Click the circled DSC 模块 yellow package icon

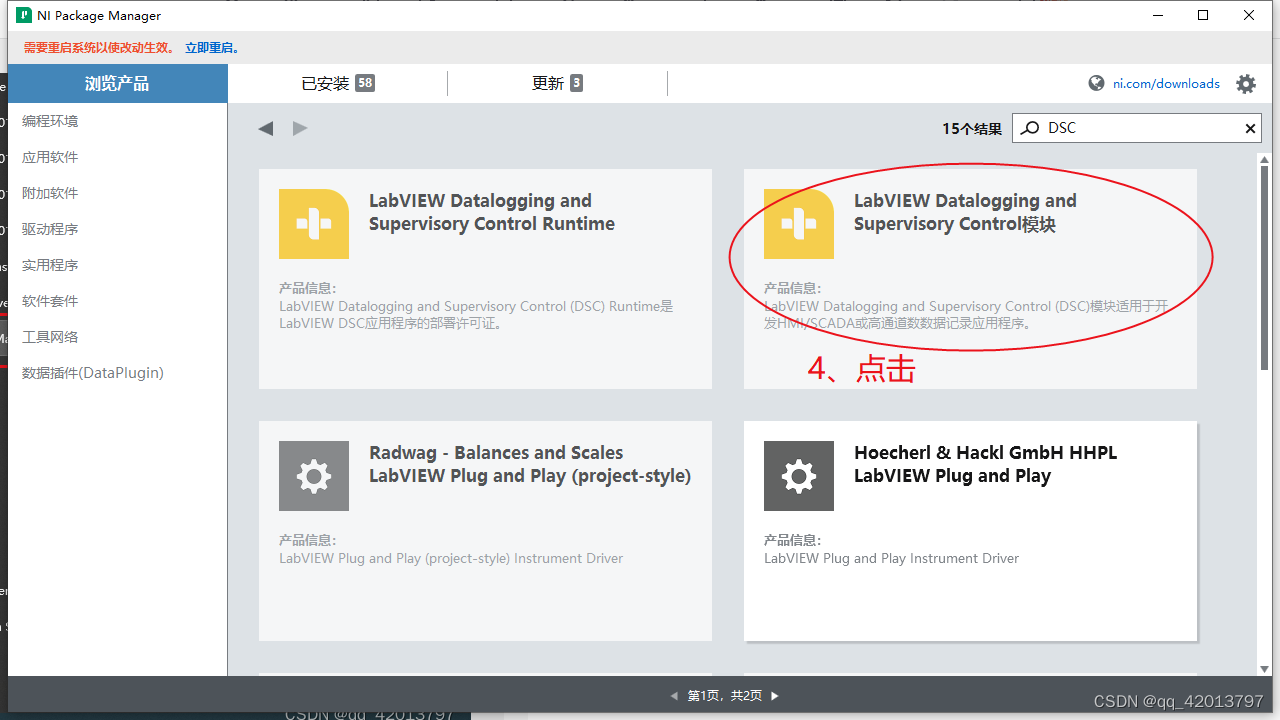(x=799, y=224)
